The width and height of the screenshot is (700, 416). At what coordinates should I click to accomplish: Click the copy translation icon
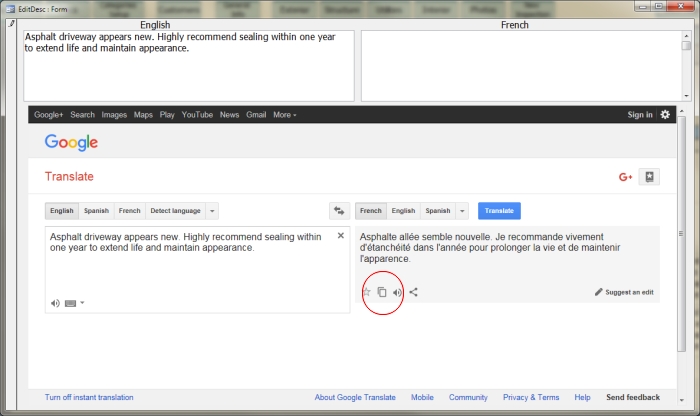click(x=382, y=292)
